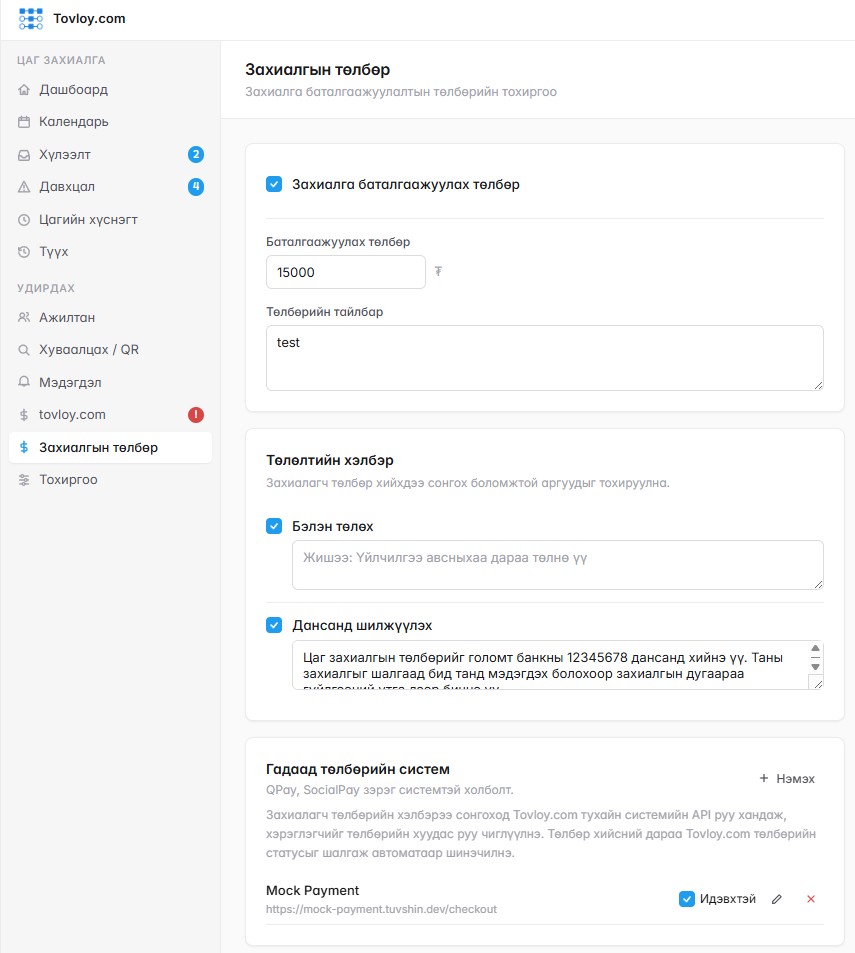
Task: Delete Mock Payment with red X icon
Action: click(811, 899)
